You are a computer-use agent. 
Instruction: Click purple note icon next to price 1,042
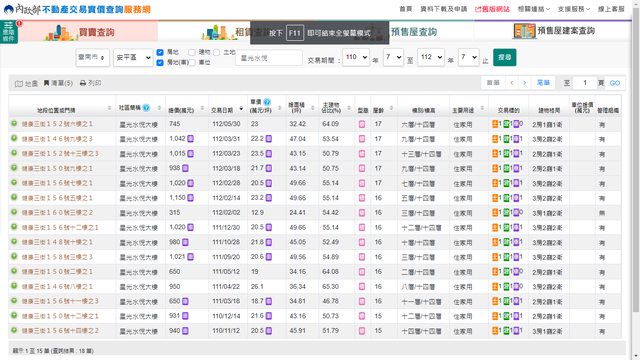(191, 139)
